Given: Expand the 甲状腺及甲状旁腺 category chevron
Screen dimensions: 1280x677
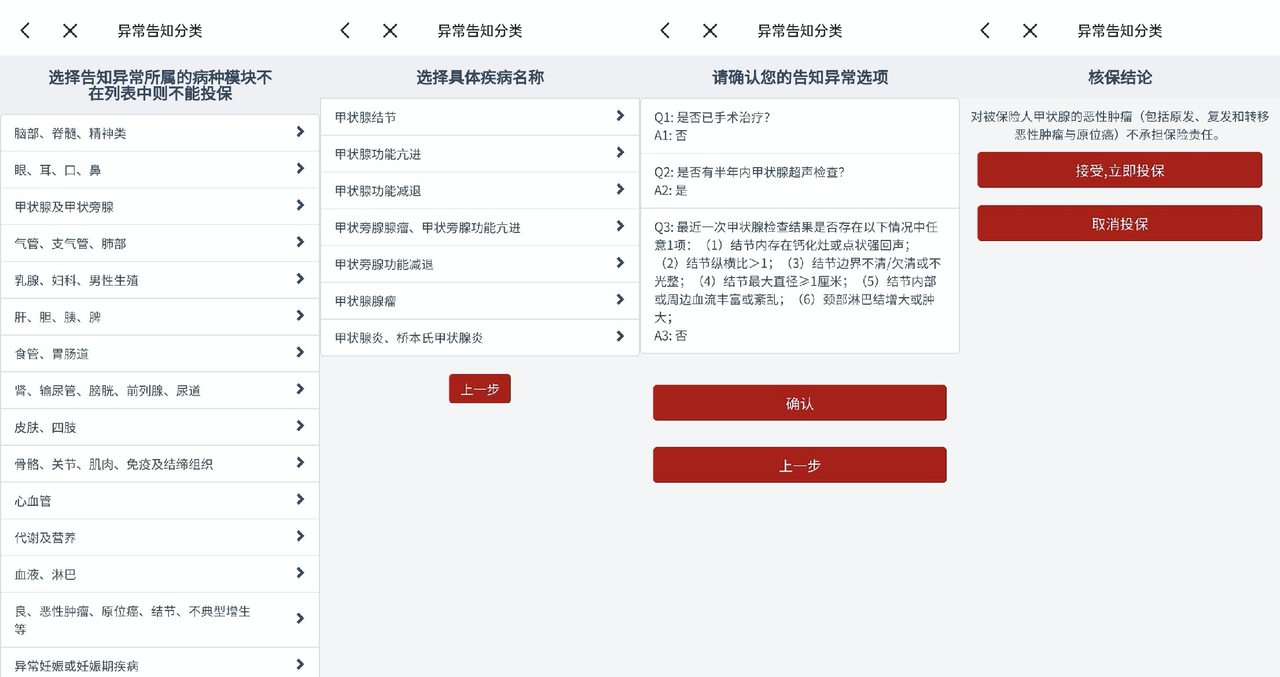Looking at the screenshot, I should coord(300,206).
